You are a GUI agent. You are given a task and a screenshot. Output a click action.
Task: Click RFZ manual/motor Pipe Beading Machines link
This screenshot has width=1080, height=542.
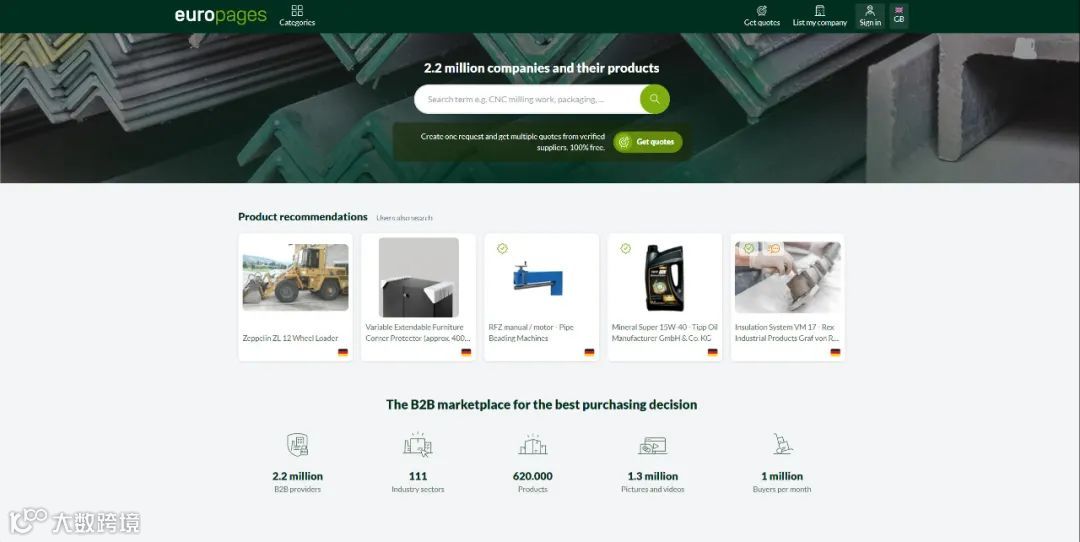(x=530, y=333)
